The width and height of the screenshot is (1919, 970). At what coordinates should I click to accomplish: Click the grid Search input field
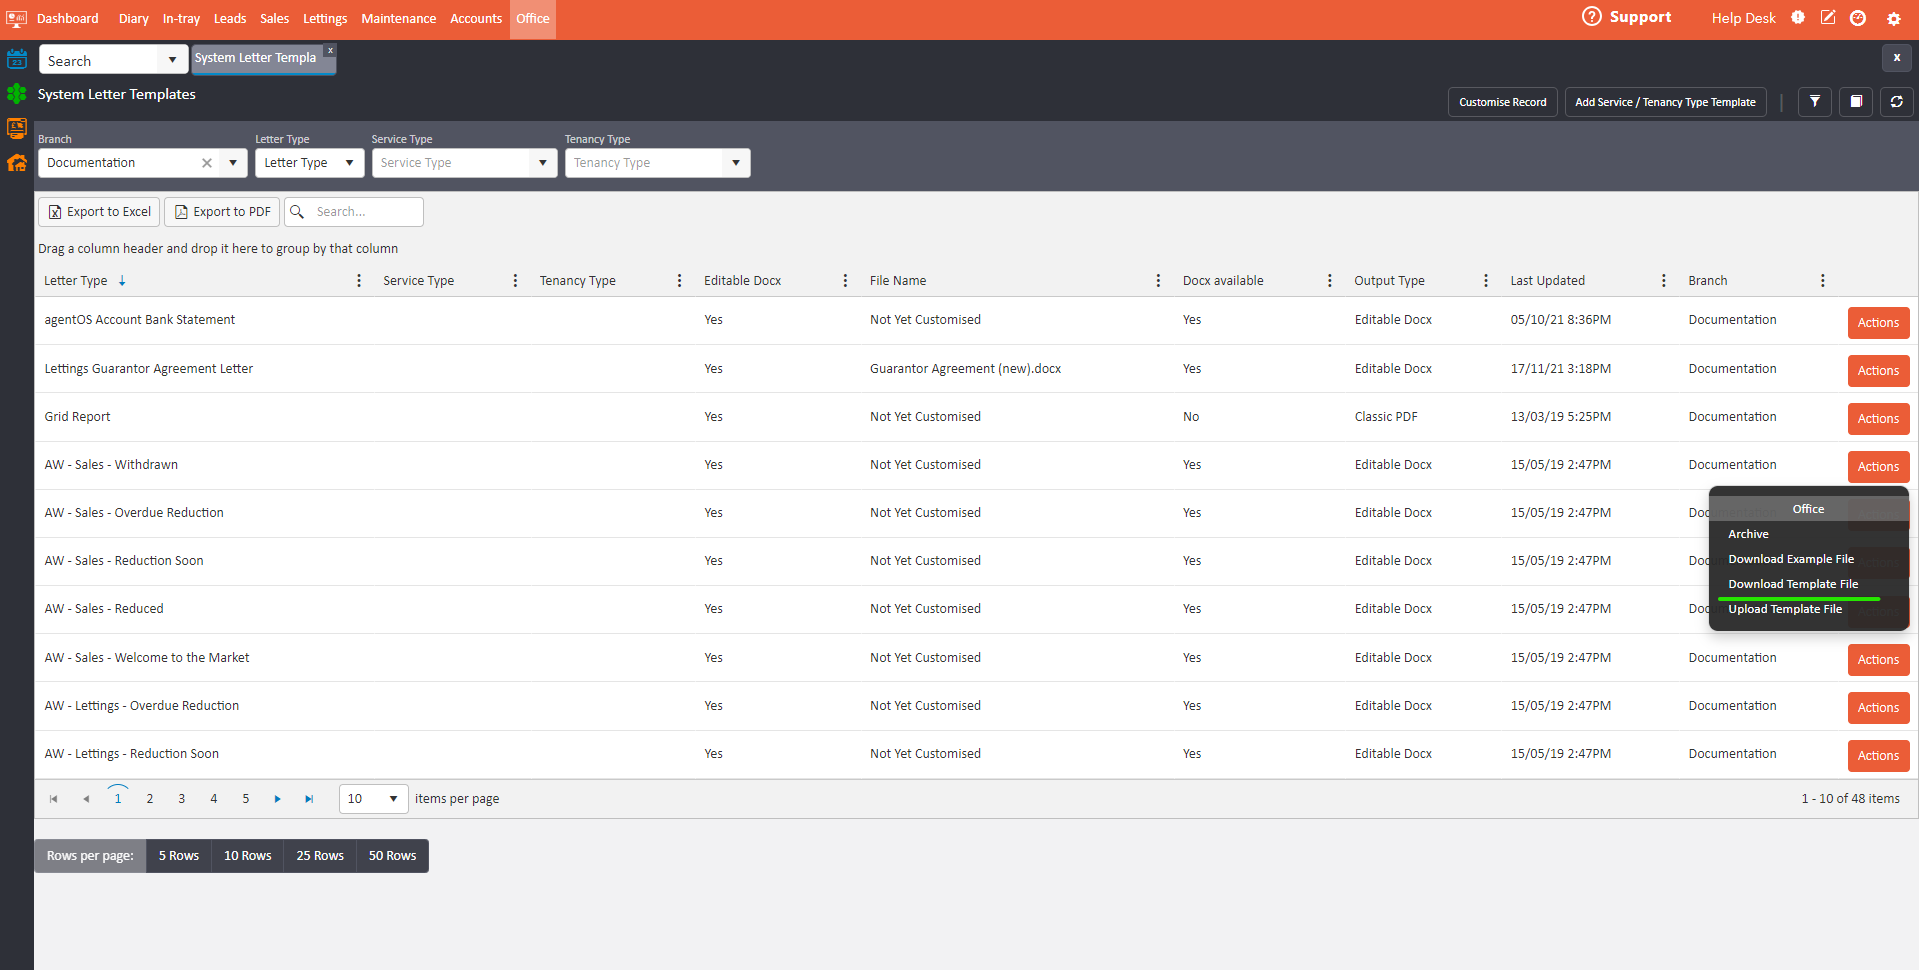(x=365, y=212)
